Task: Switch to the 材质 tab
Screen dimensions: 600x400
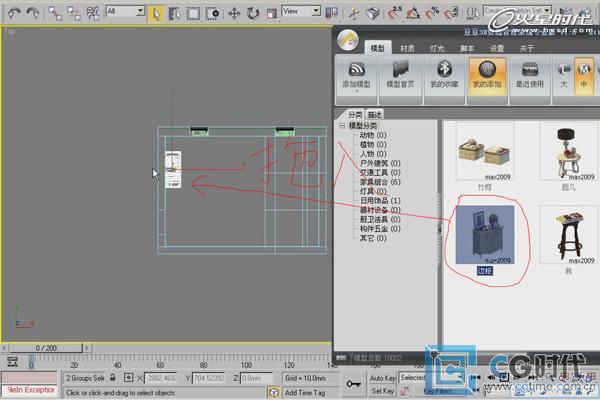Action: [407, 48]
